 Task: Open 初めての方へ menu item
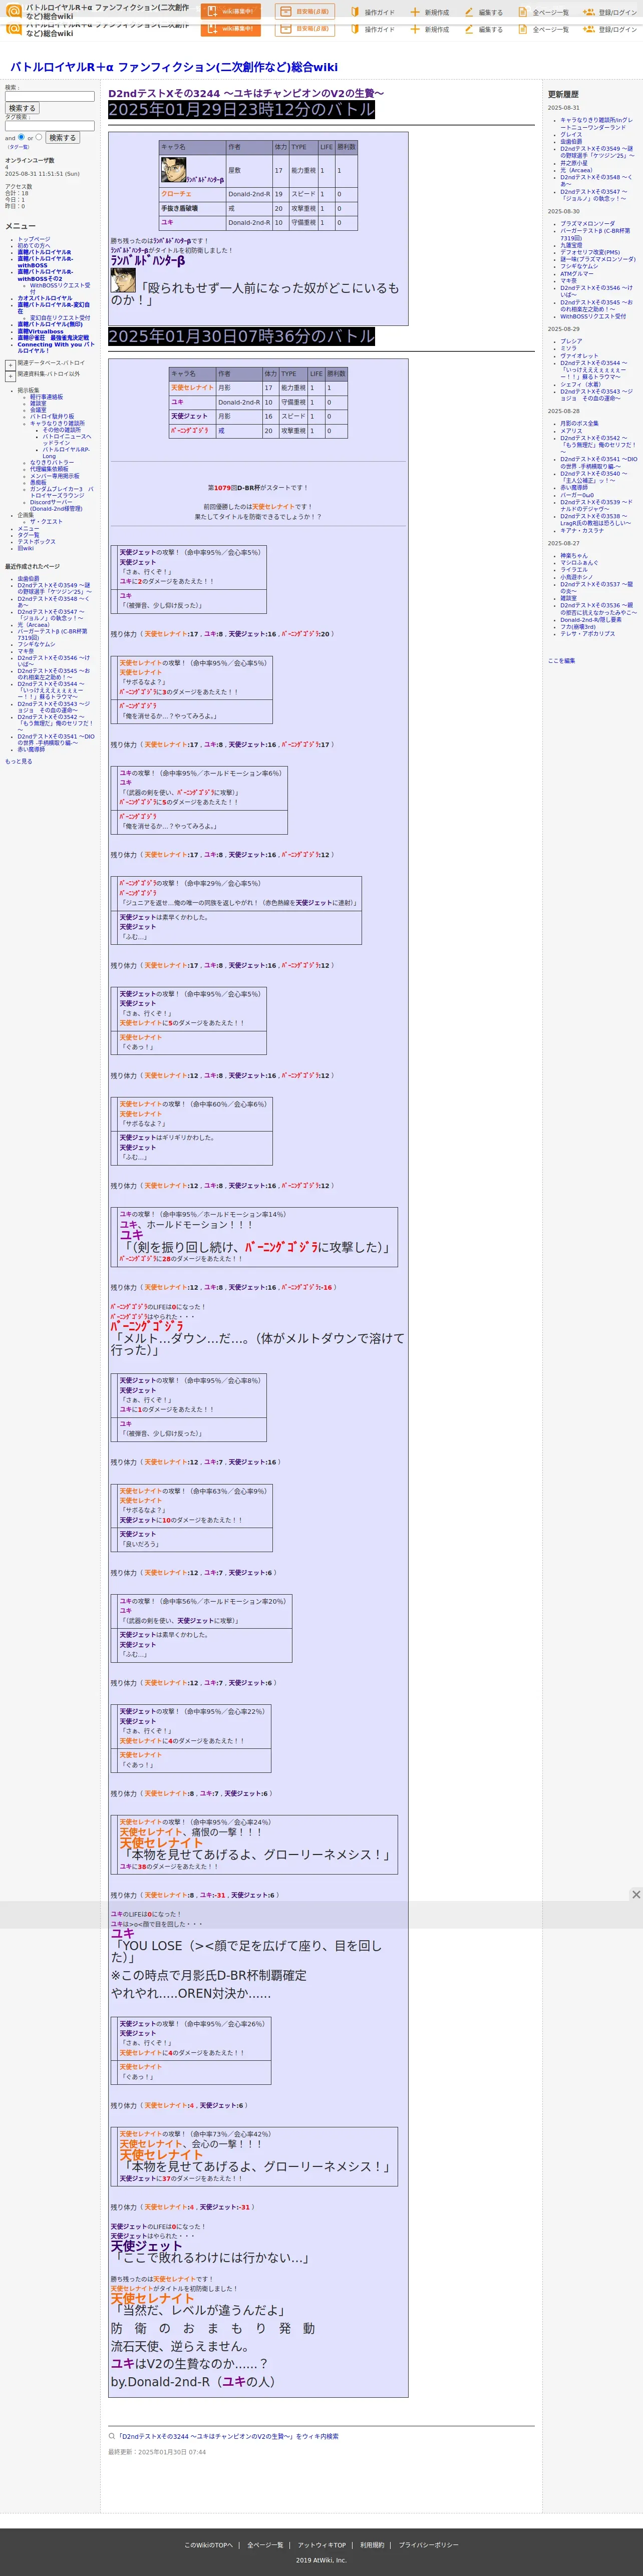(x=33, y=246)
